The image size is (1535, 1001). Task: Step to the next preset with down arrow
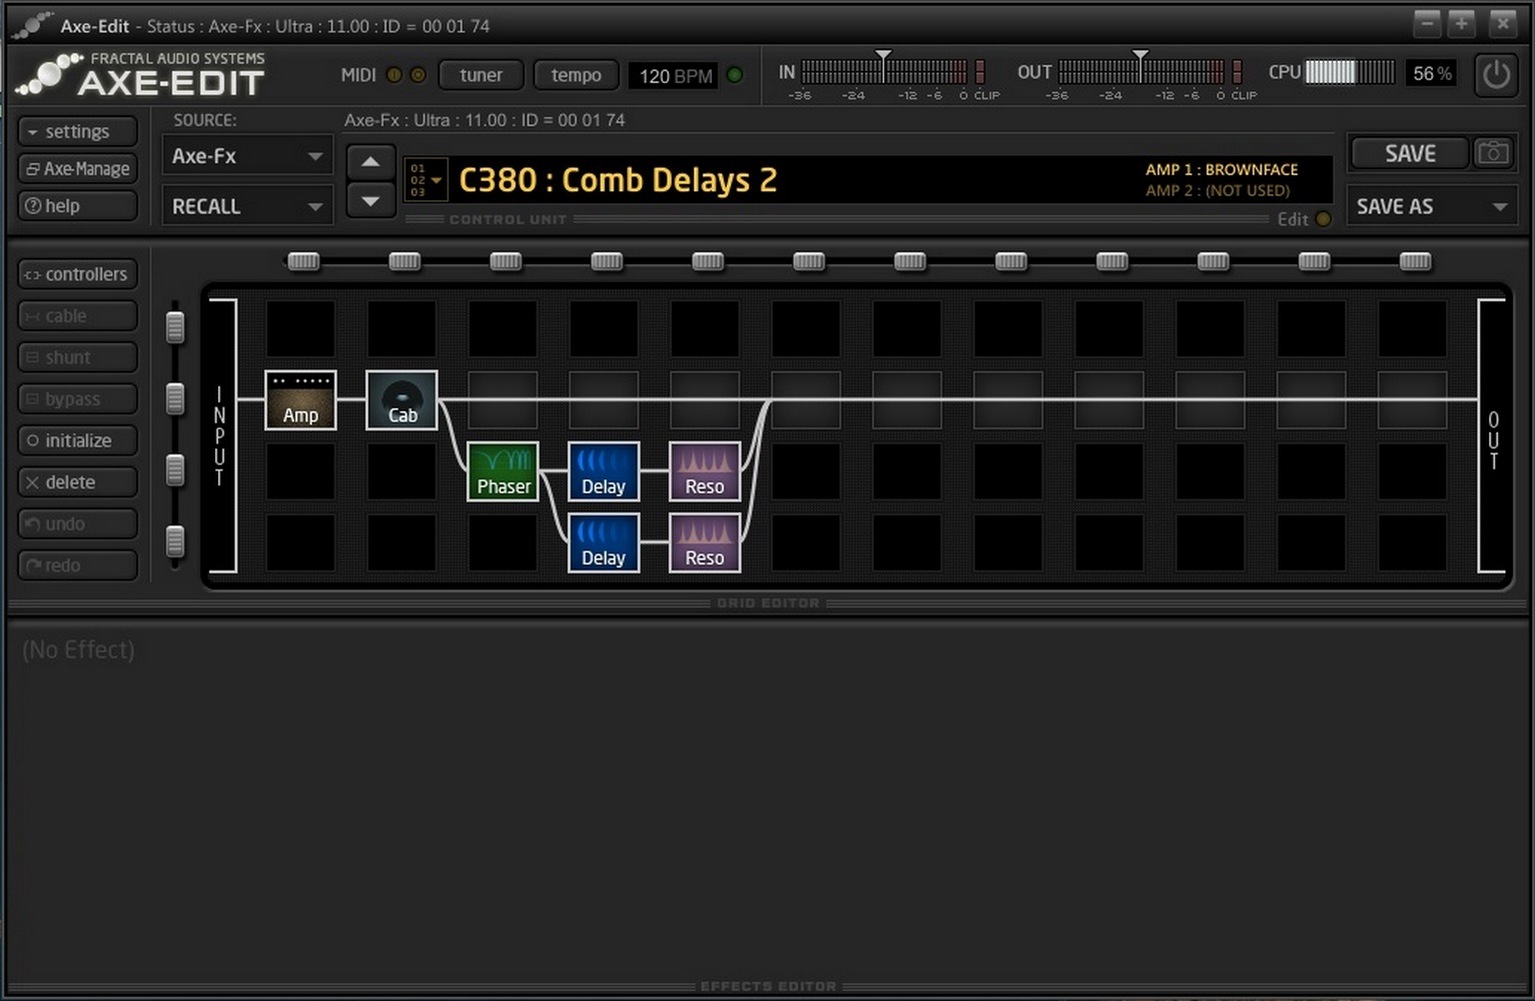[x=370, y=201]
